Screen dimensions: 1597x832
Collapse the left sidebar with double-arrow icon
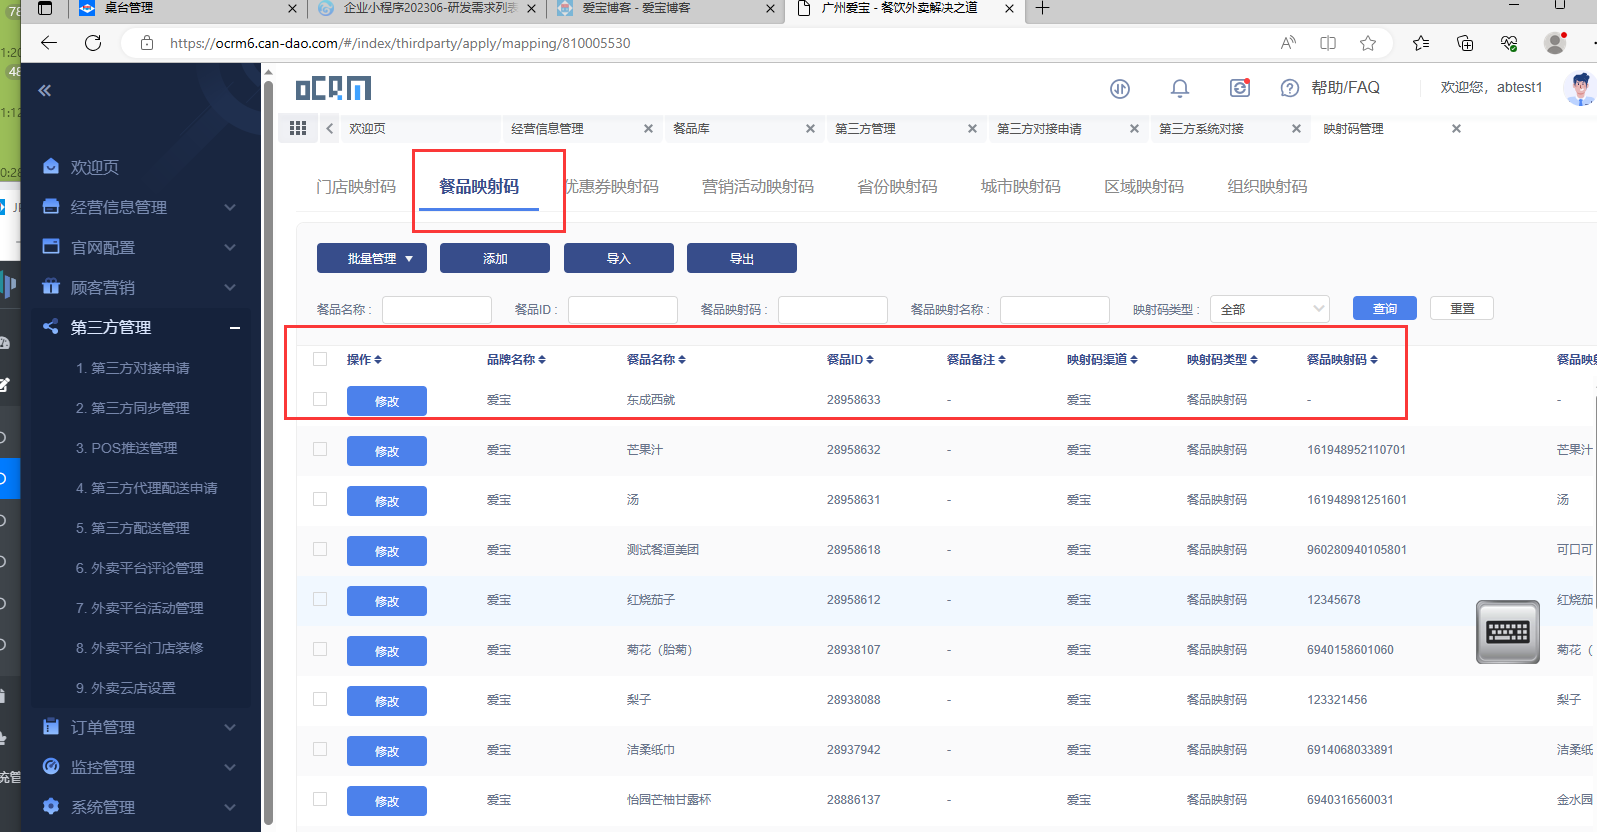point(44,90)
